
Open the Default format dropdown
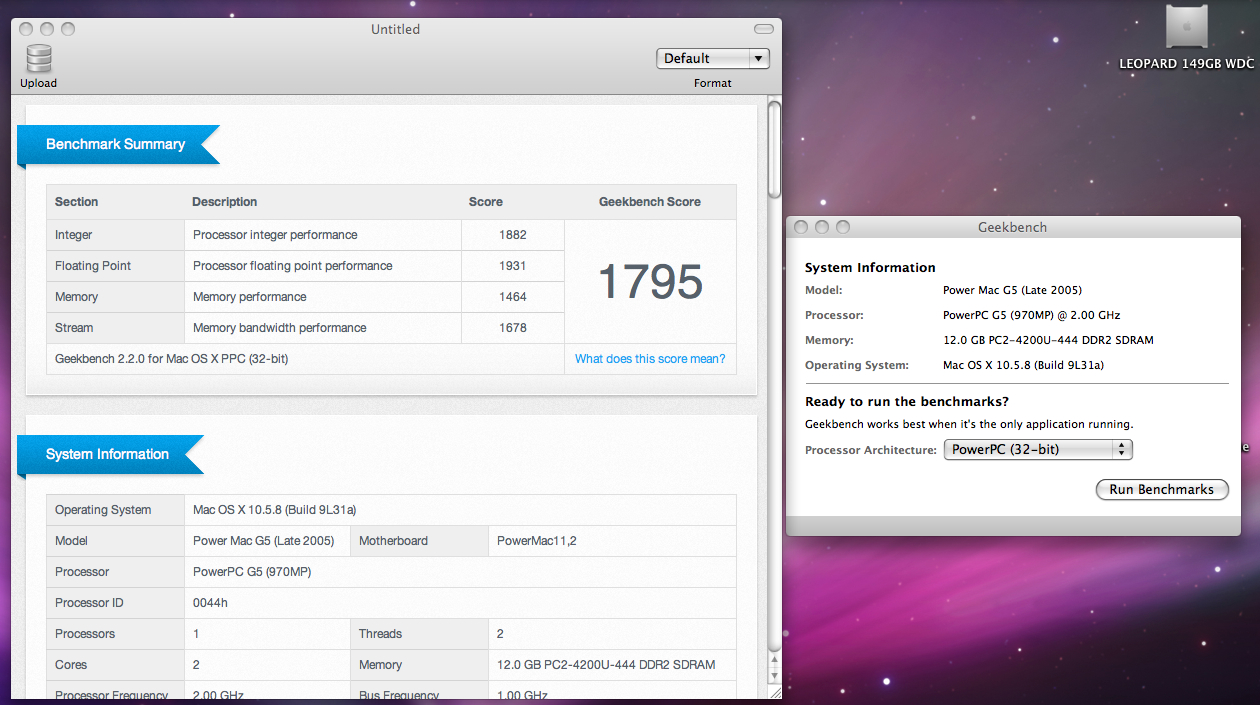(x=713, y=58)
